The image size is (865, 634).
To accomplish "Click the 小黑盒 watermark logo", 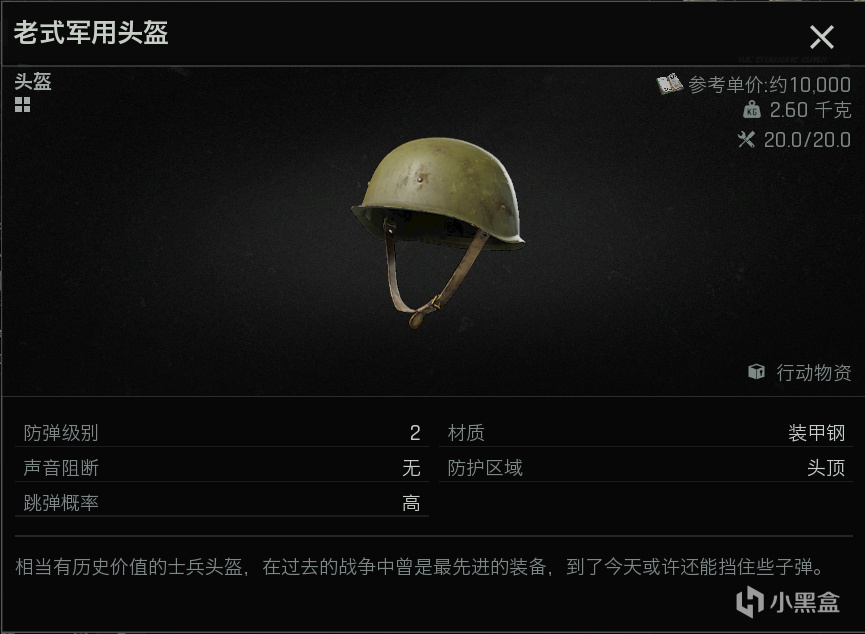I will (x=788, y=601).
